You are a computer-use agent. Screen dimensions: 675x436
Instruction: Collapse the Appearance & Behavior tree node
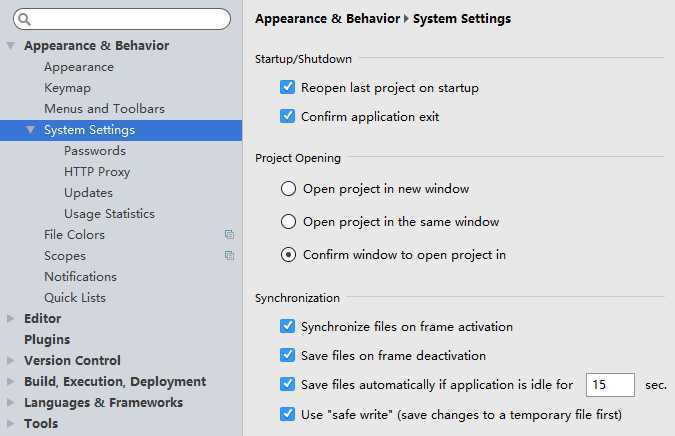click(11, 45)
